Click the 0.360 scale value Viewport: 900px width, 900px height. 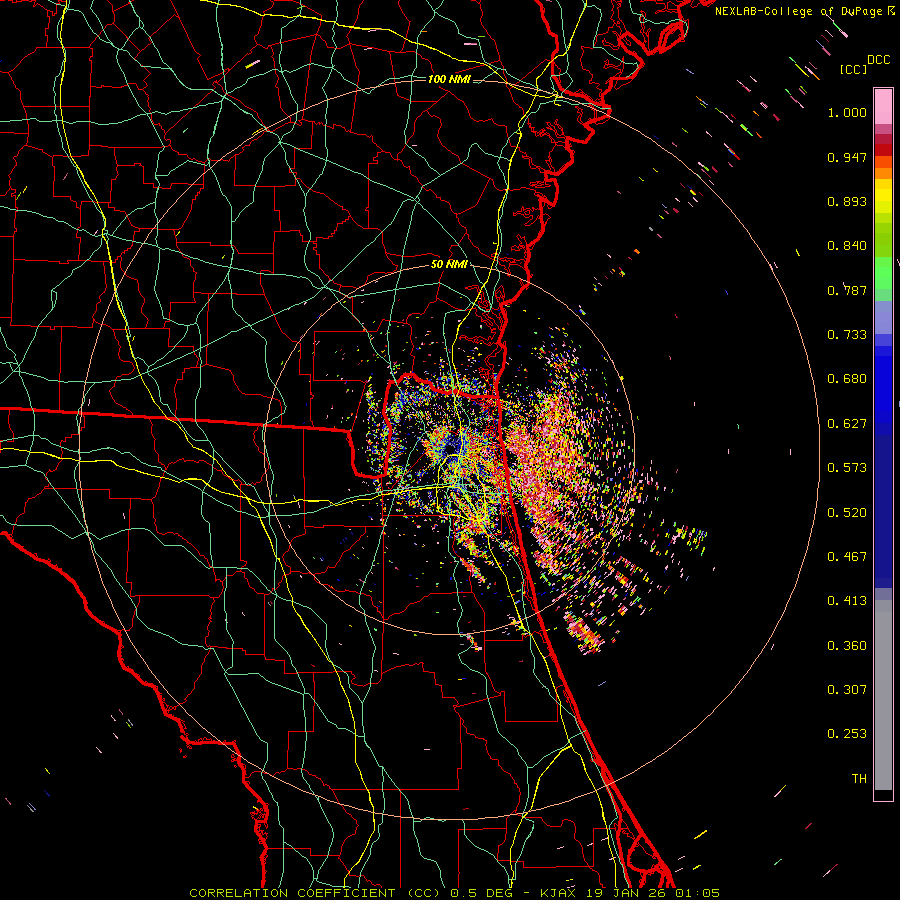coord(847,646)
